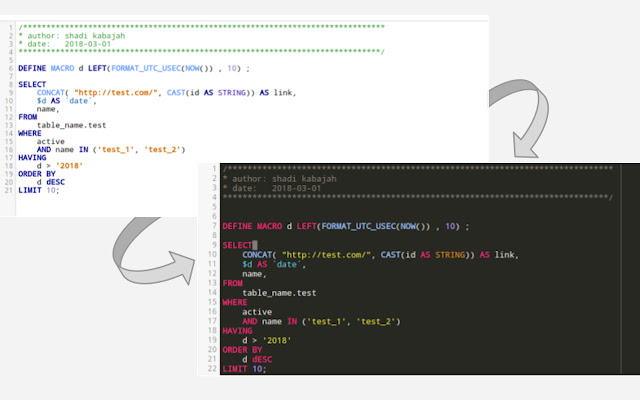The height and width of the screenshot is (400, 640).
Task: Click CAST function in the dark editor
Action: point(391,255)
